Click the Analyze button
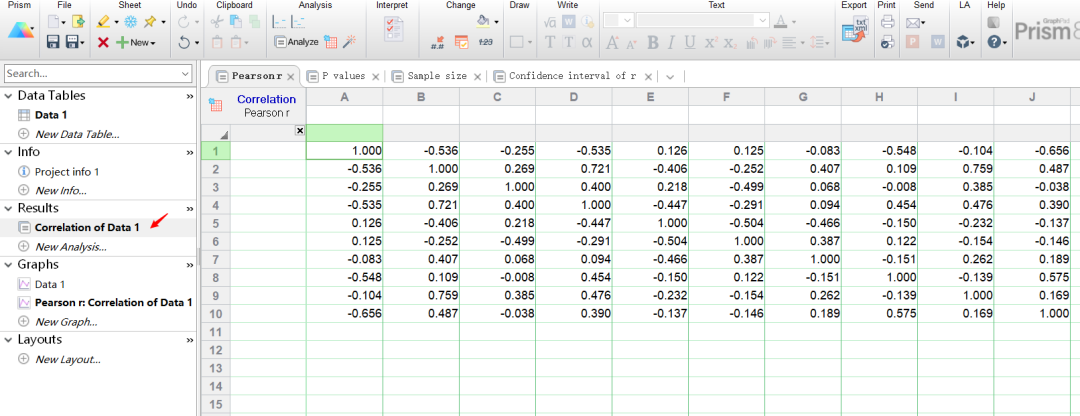Screen dimensions: 1080x416 296,42
